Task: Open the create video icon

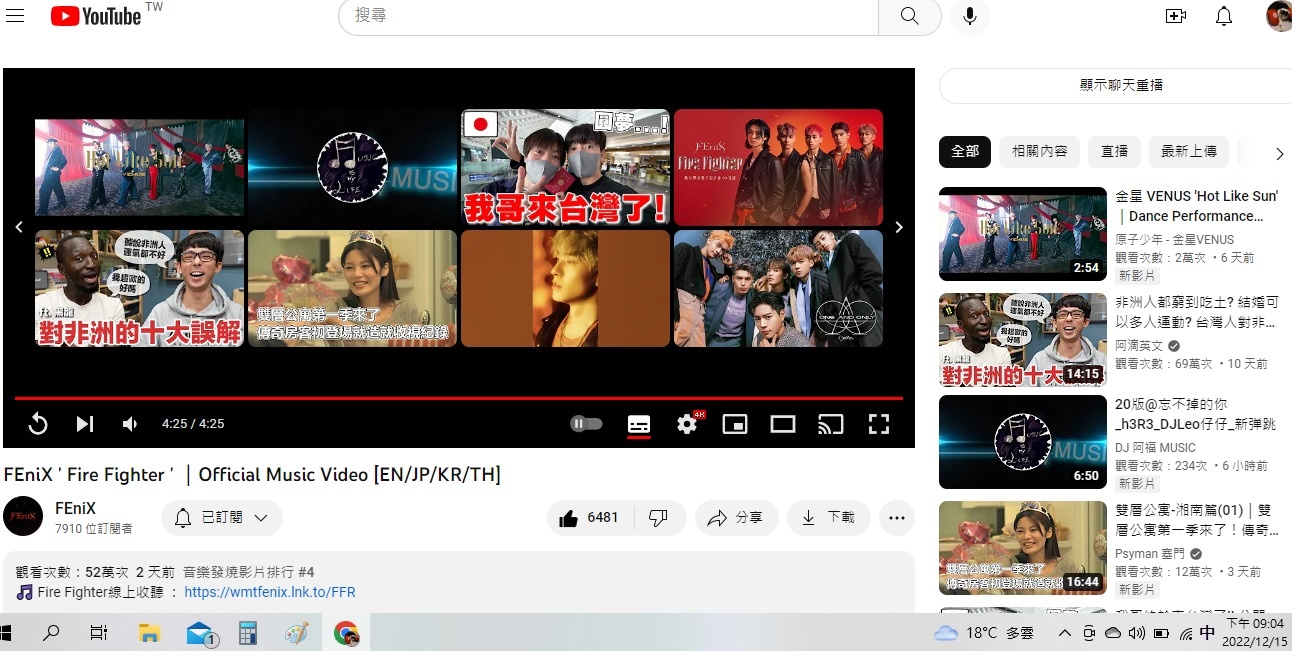Action: [1176, 16]
